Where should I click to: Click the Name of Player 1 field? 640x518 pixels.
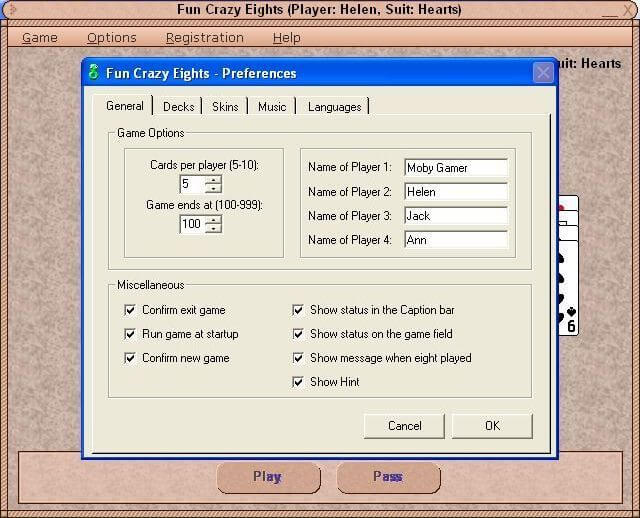click(x=456, y=167)
